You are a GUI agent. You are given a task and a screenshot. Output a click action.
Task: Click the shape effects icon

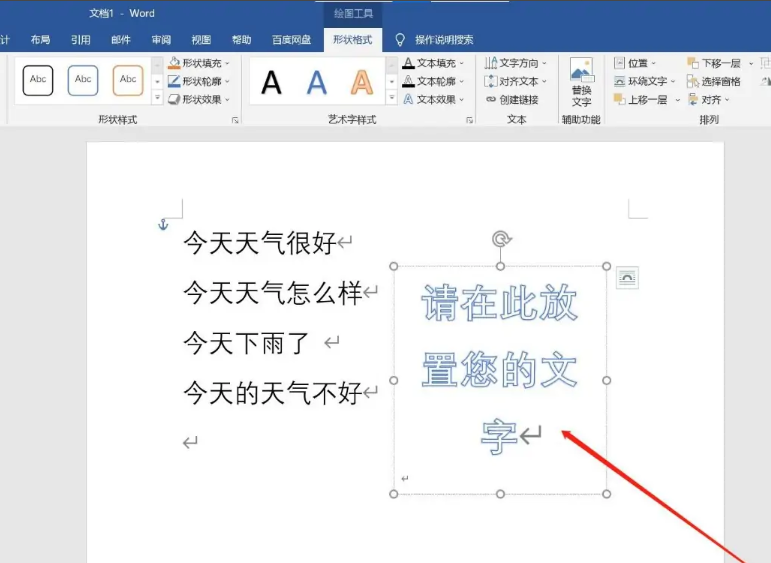tap(174, 99)
